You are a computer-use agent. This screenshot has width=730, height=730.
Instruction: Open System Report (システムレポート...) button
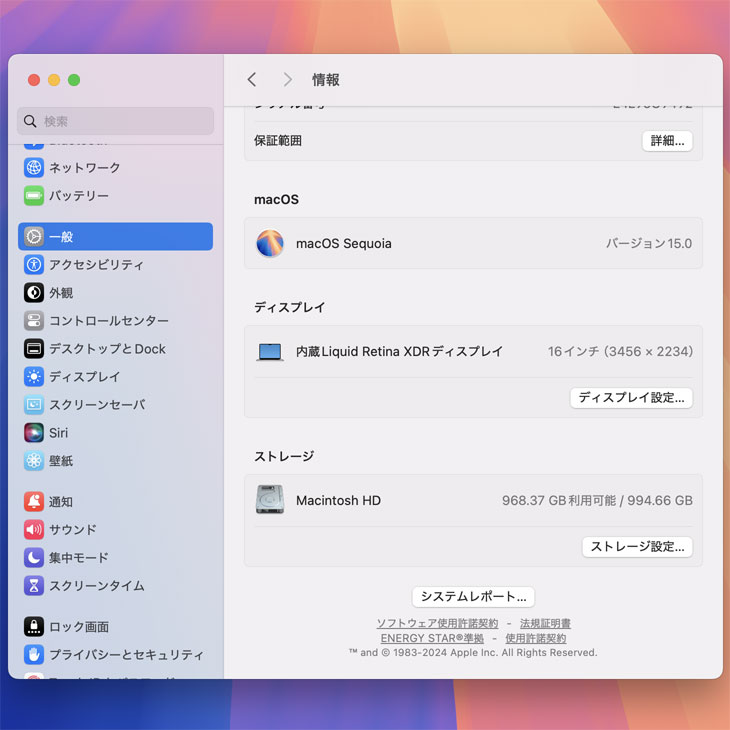pos(473,597)
